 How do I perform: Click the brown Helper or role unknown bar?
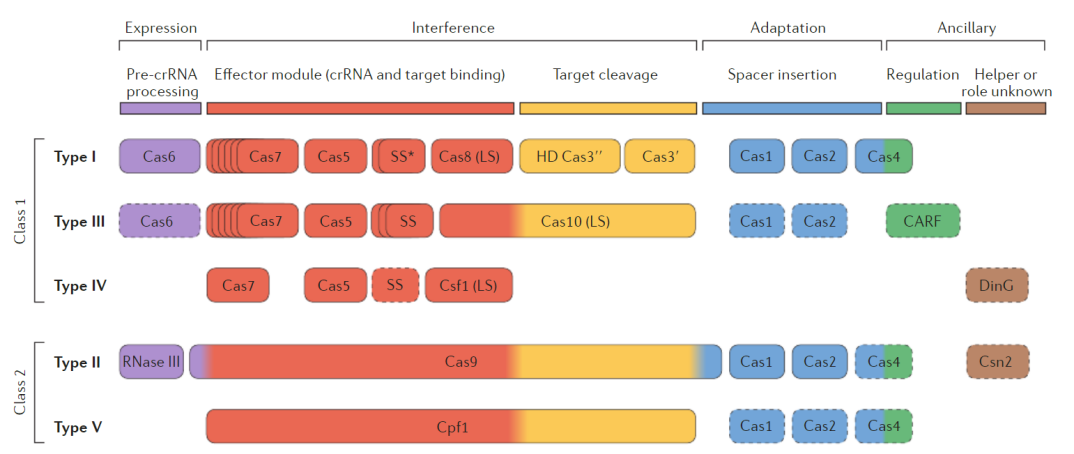tap(1005, 108)
